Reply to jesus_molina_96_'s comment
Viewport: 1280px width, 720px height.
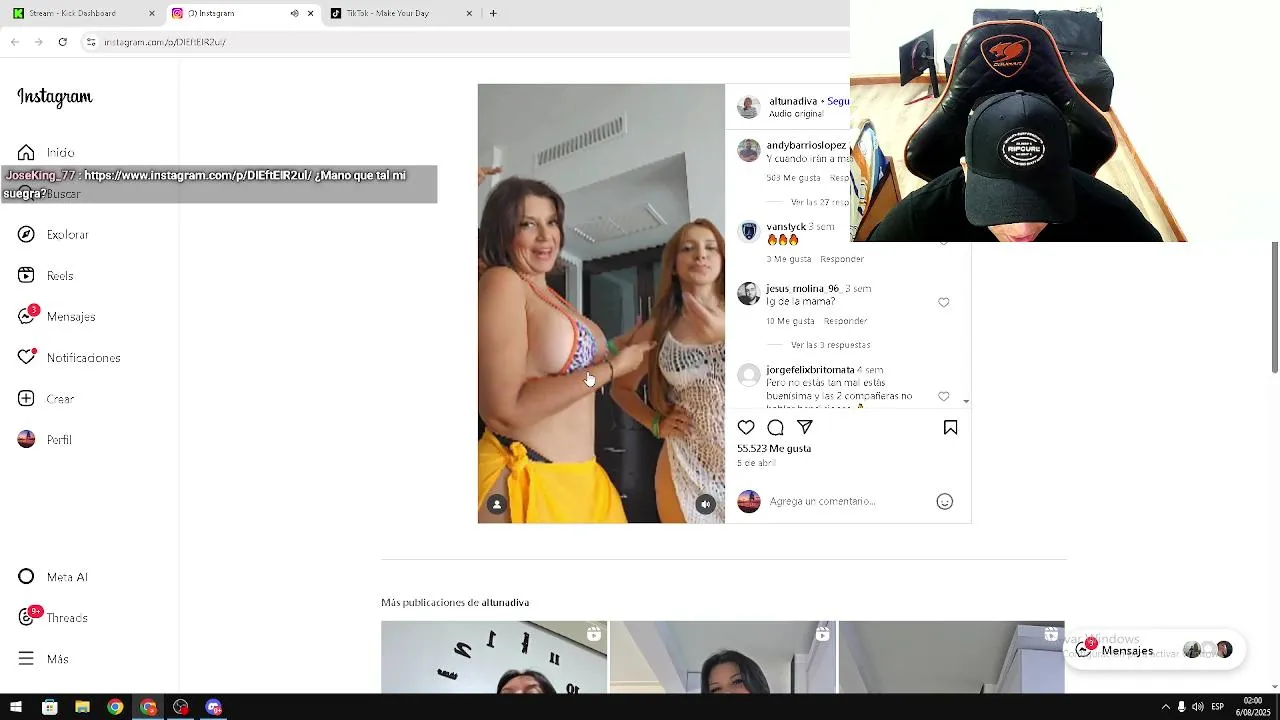click(x=845, y=321)
